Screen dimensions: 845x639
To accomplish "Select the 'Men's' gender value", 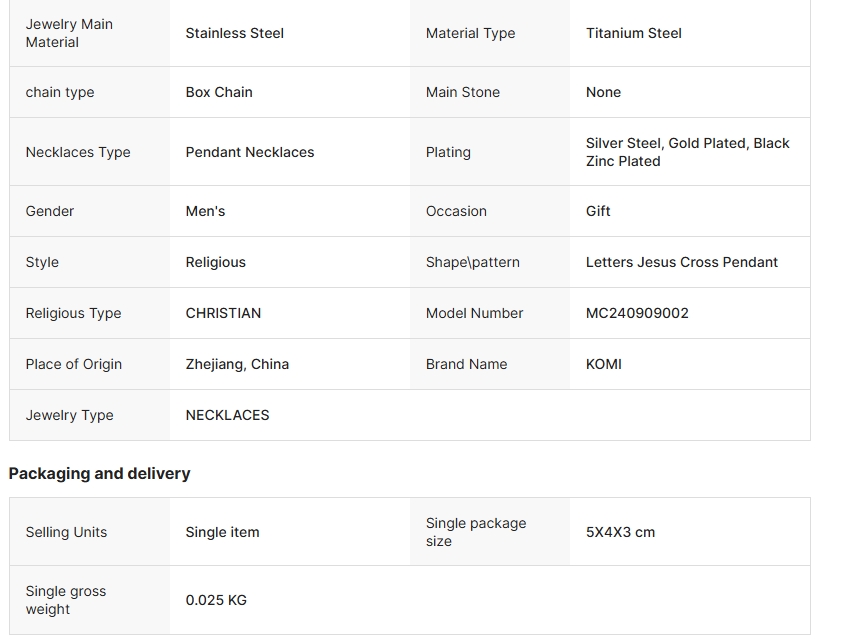I will click(205, 211).
